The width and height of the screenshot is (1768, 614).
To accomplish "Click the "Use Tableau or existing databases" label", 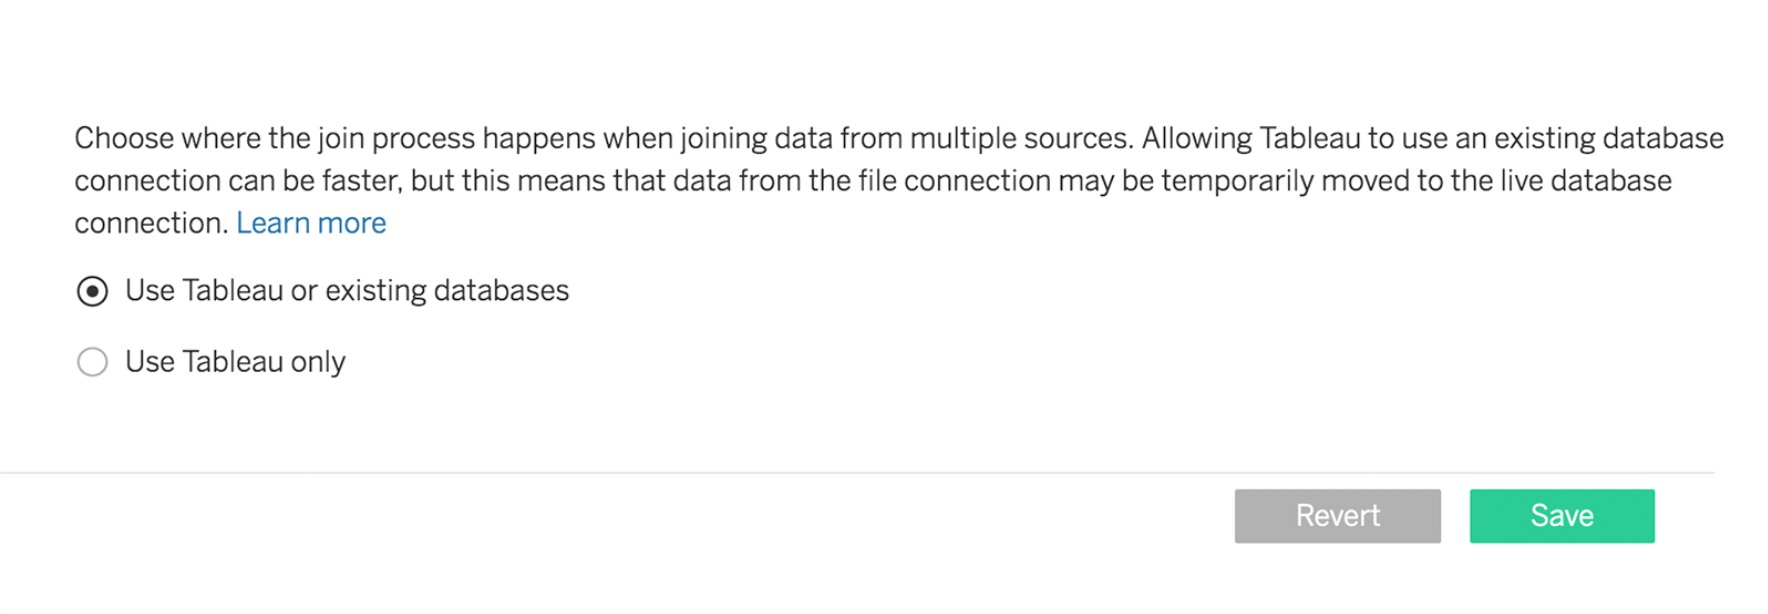I will tap(346, 291).
